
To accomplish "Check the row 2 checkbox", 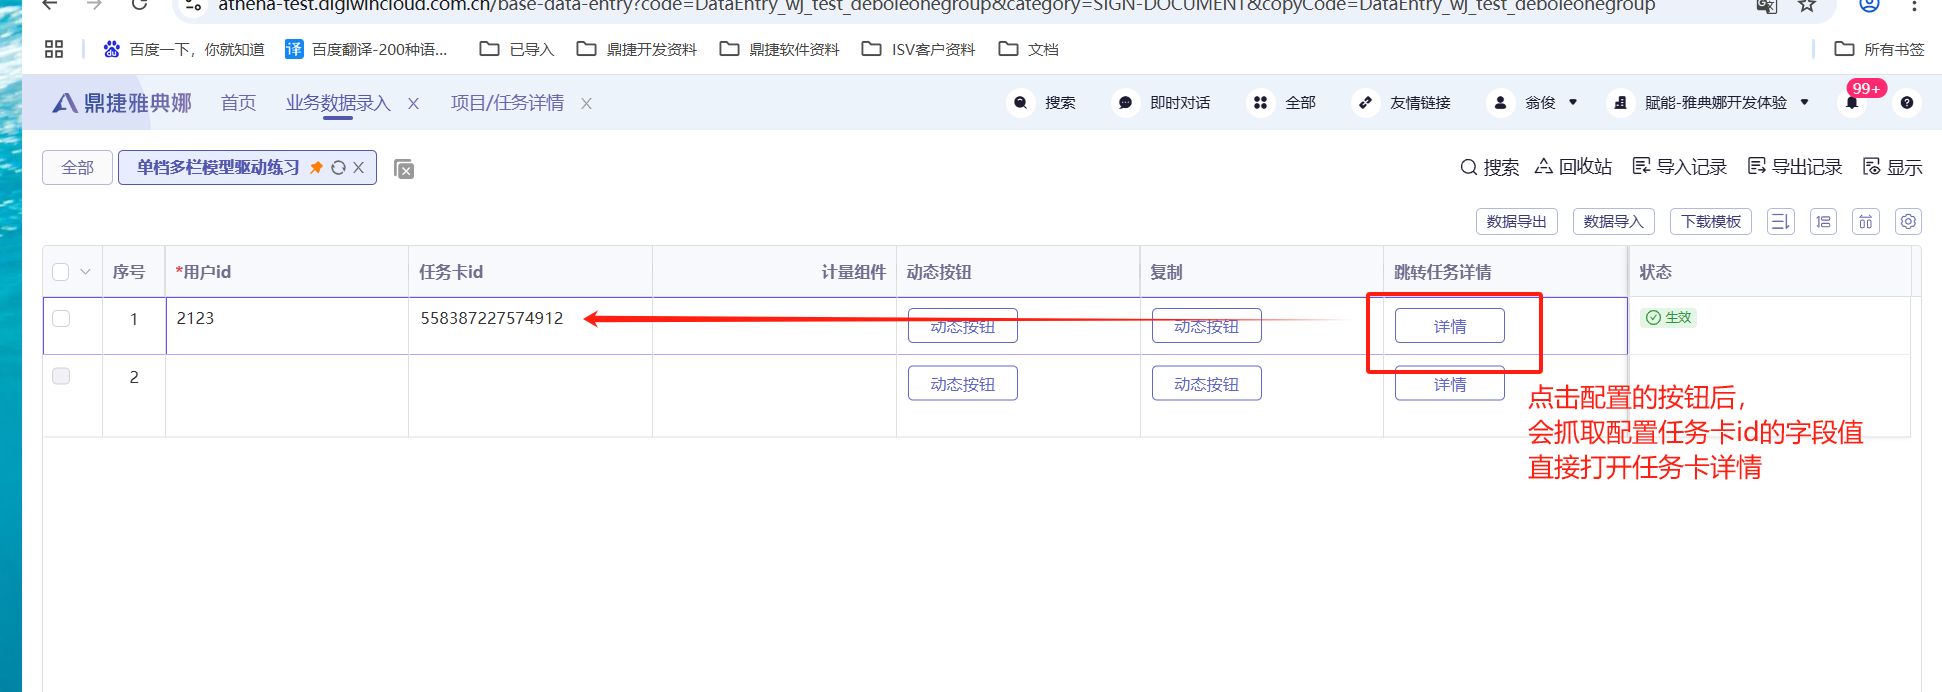I will [61, 376].
